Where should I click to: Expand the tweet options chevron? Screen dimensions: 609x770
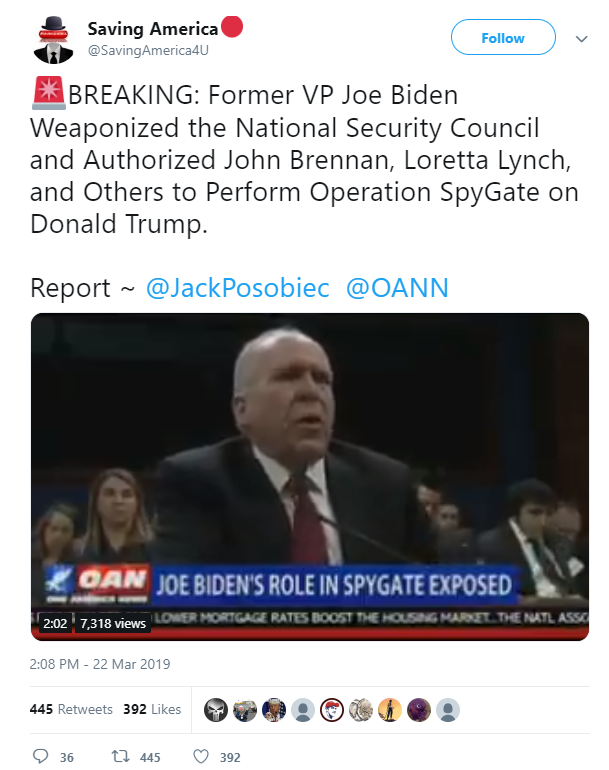(582, 38)
